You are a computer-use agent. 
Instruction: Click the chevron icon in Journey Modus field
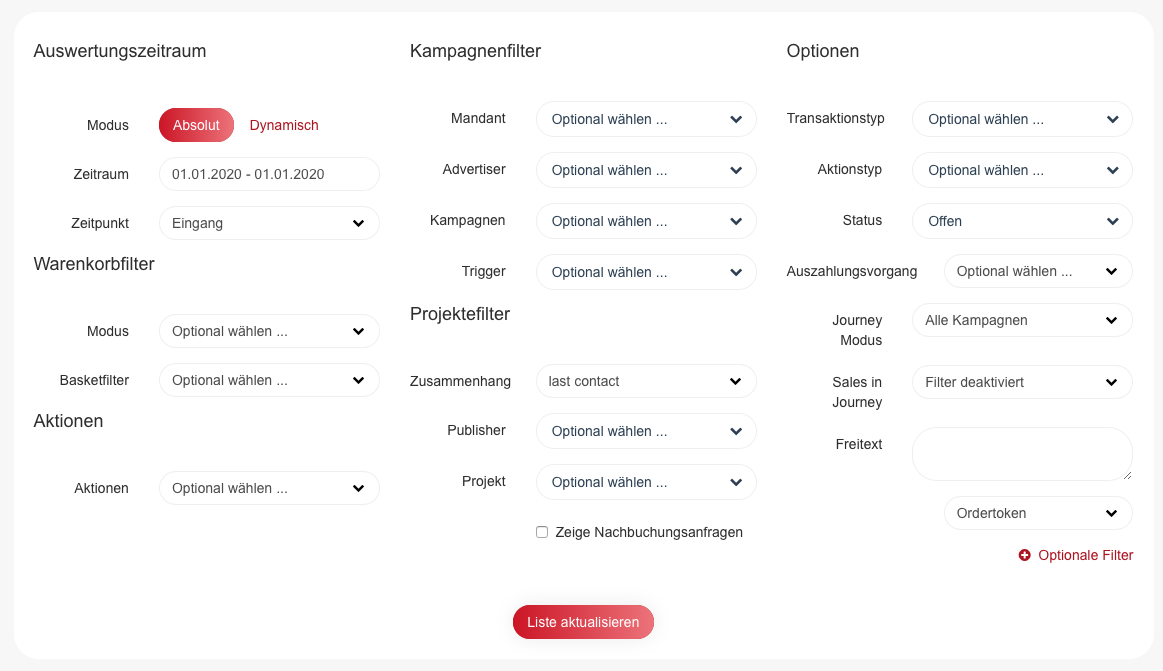1111,320
